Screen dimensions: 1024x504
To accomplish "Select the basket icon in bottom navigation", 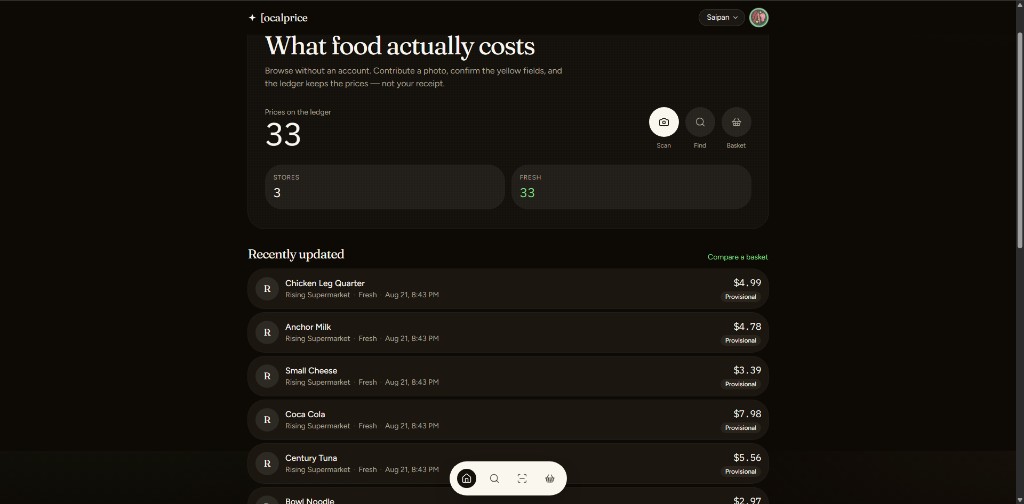I will [550, 479].
